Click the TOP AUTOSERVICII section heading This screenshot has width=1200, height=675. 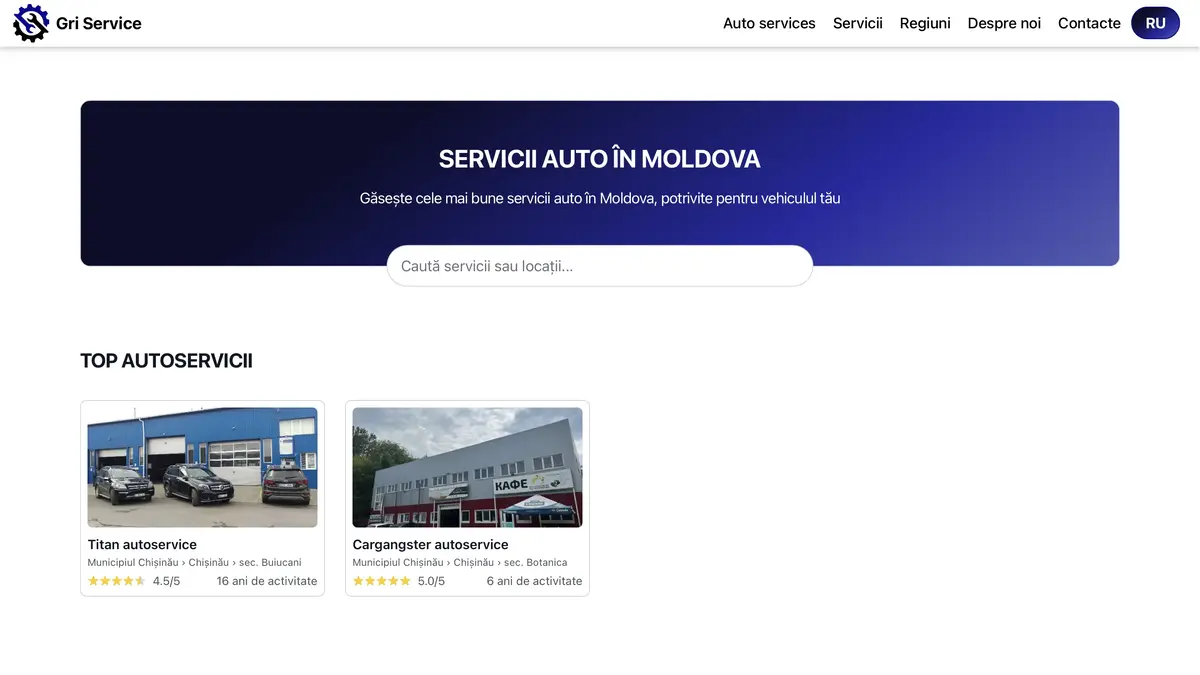pyautogui.click(x=166, y=361)
